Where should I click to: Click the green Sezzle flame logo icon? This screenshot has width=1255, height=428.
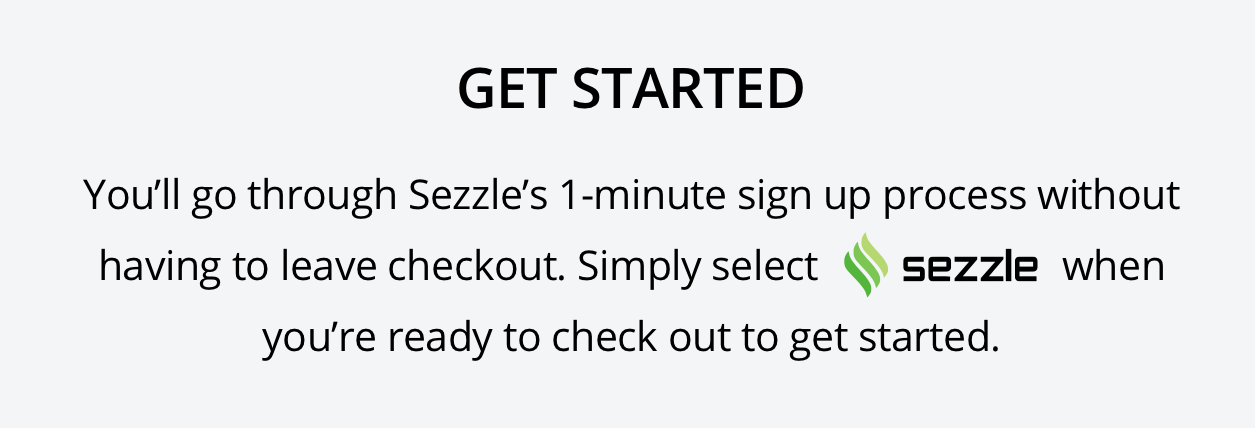pos(866,266)
